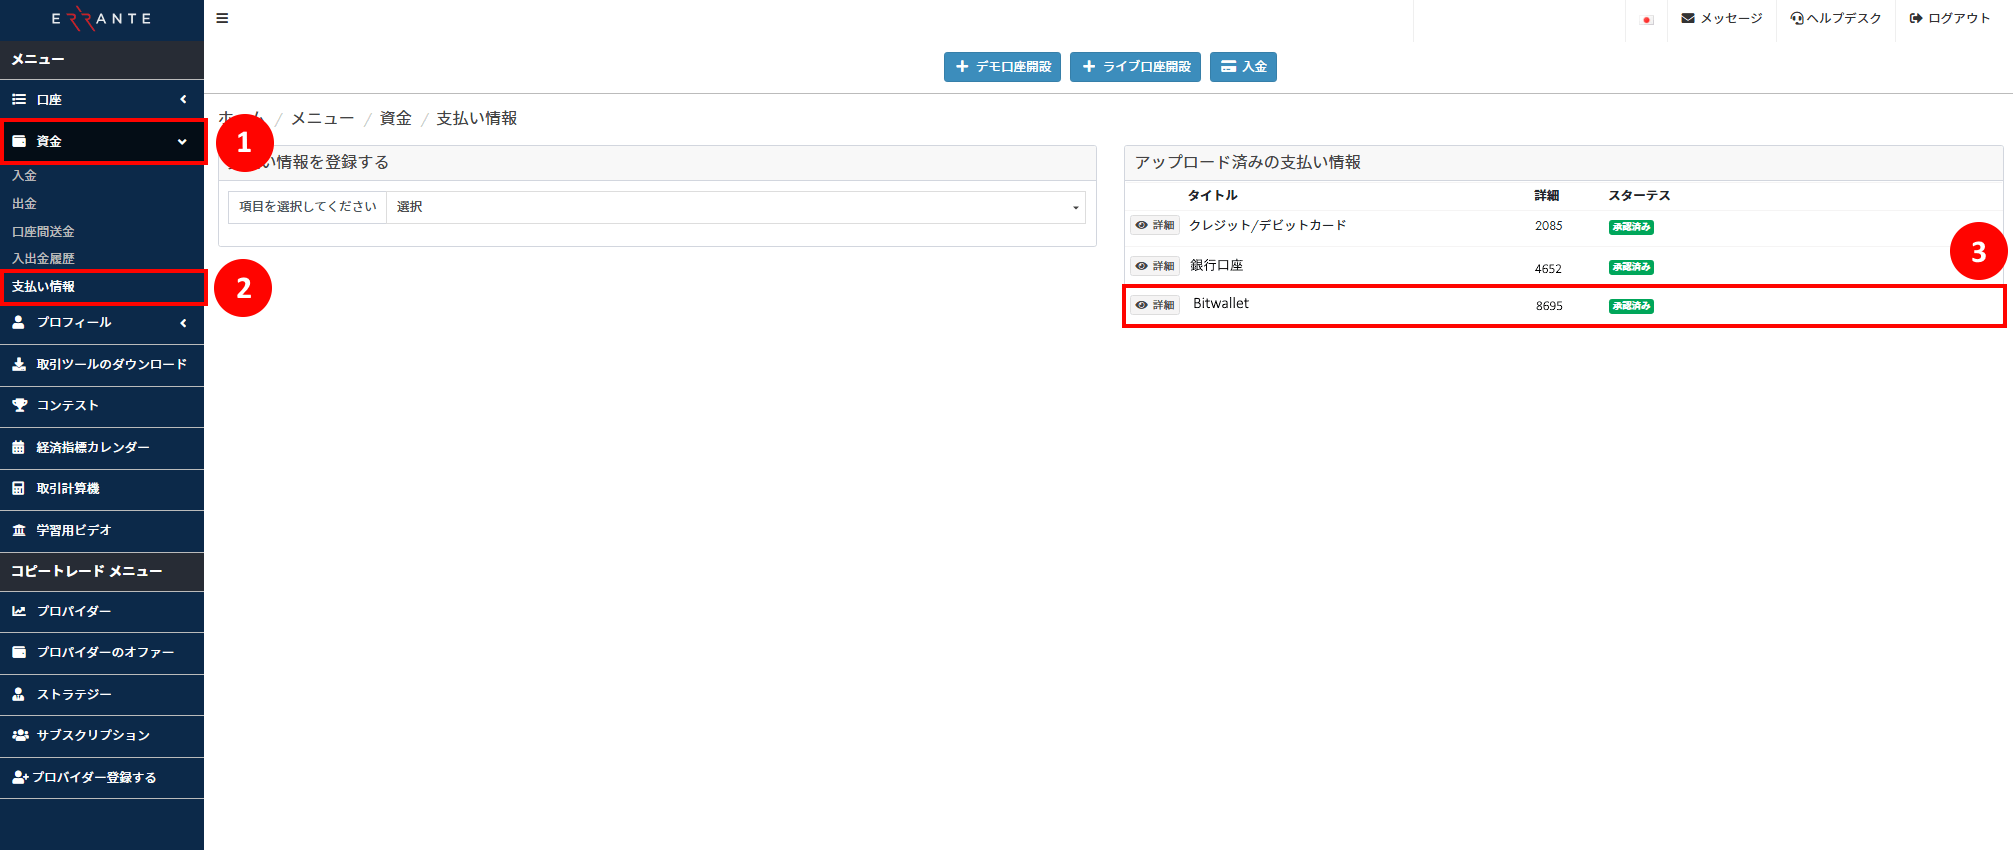This screenshot has width=2013, height=850.
Task: Click ログアウト to sign out
Action: click(1950, 18)
